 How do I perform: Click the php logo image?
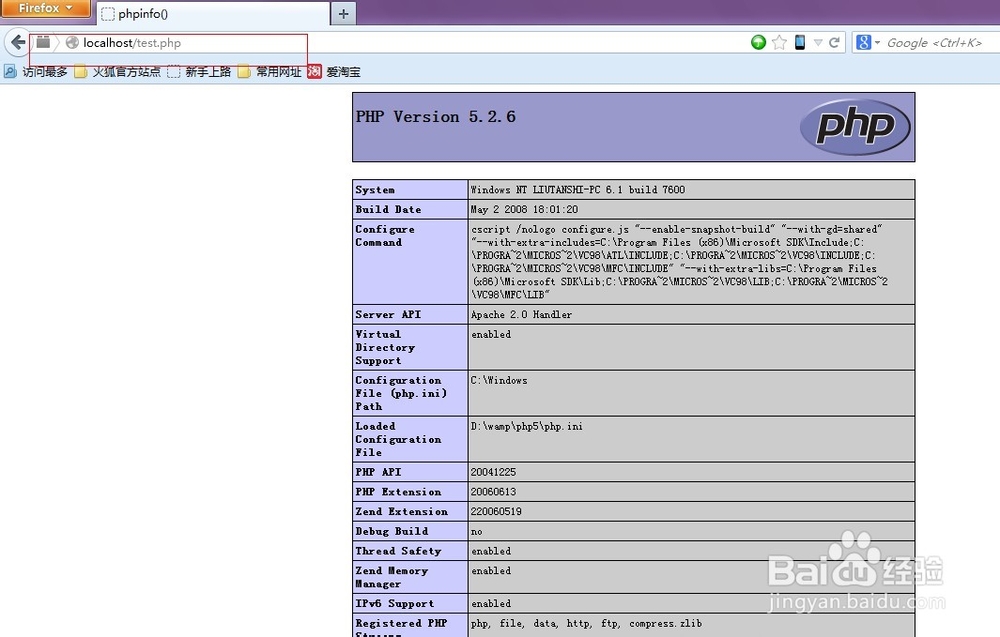coord(857,127)
